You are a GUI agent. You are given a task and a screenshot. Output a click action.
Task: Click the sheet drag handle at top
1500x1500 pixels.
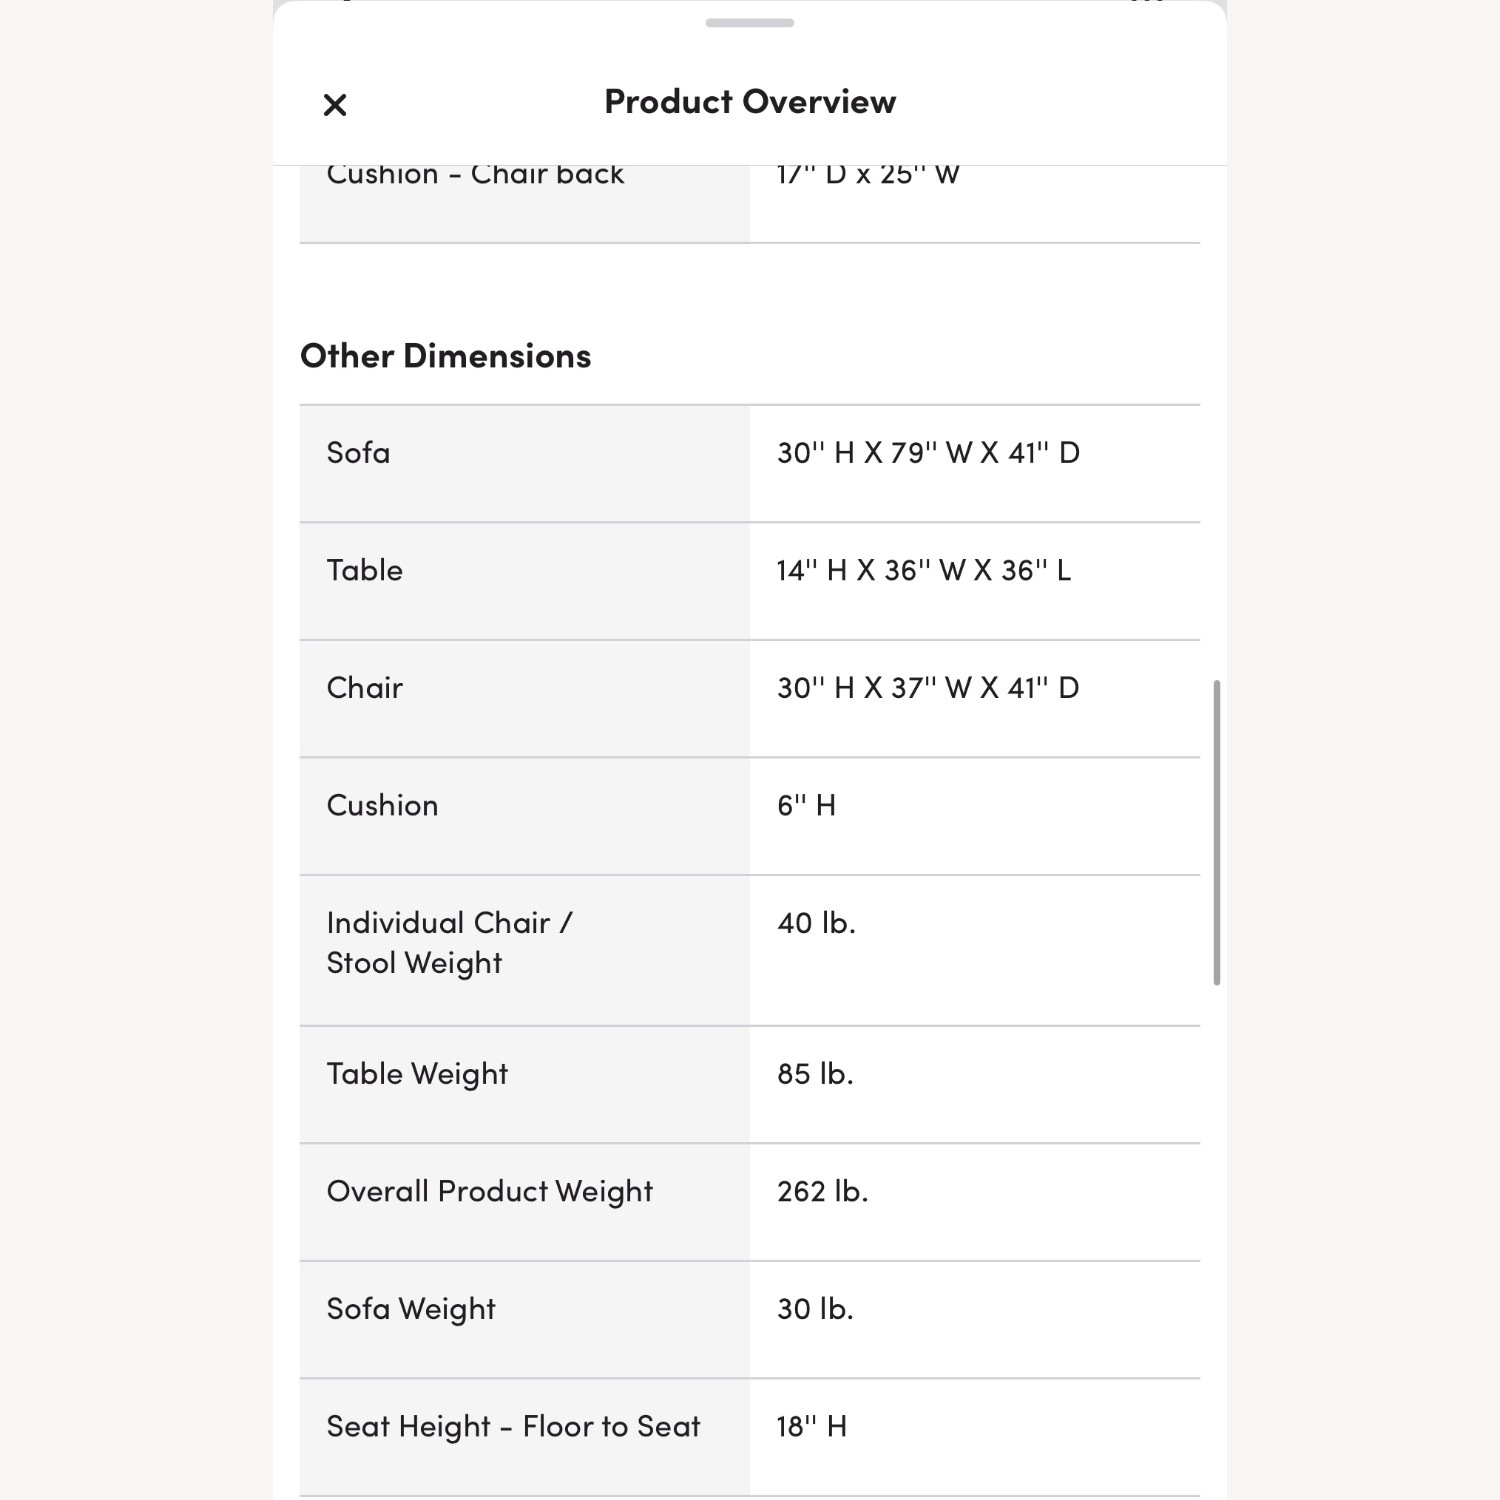click(x=749, y=23)
